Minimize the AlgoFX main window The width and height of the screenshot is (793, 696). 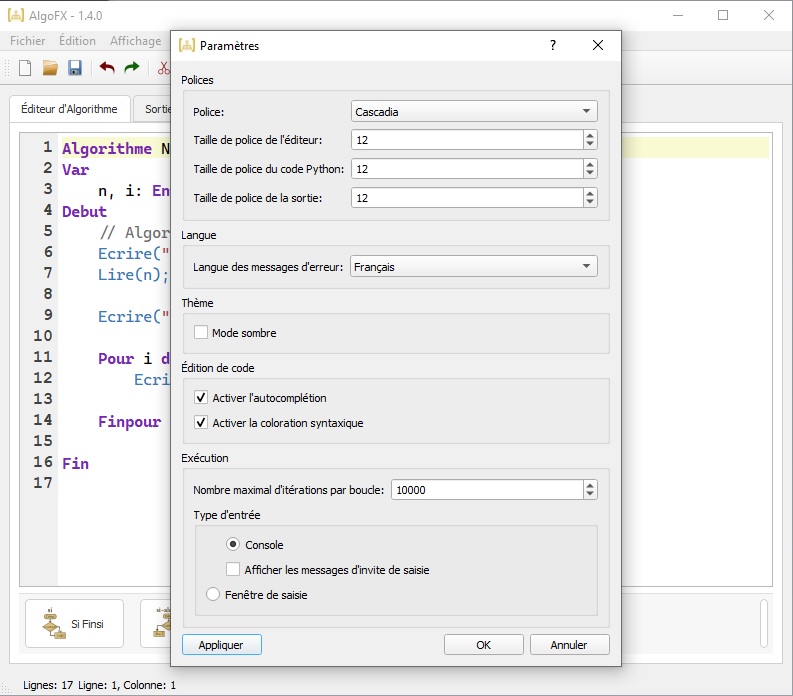click(x=678, y=15)
